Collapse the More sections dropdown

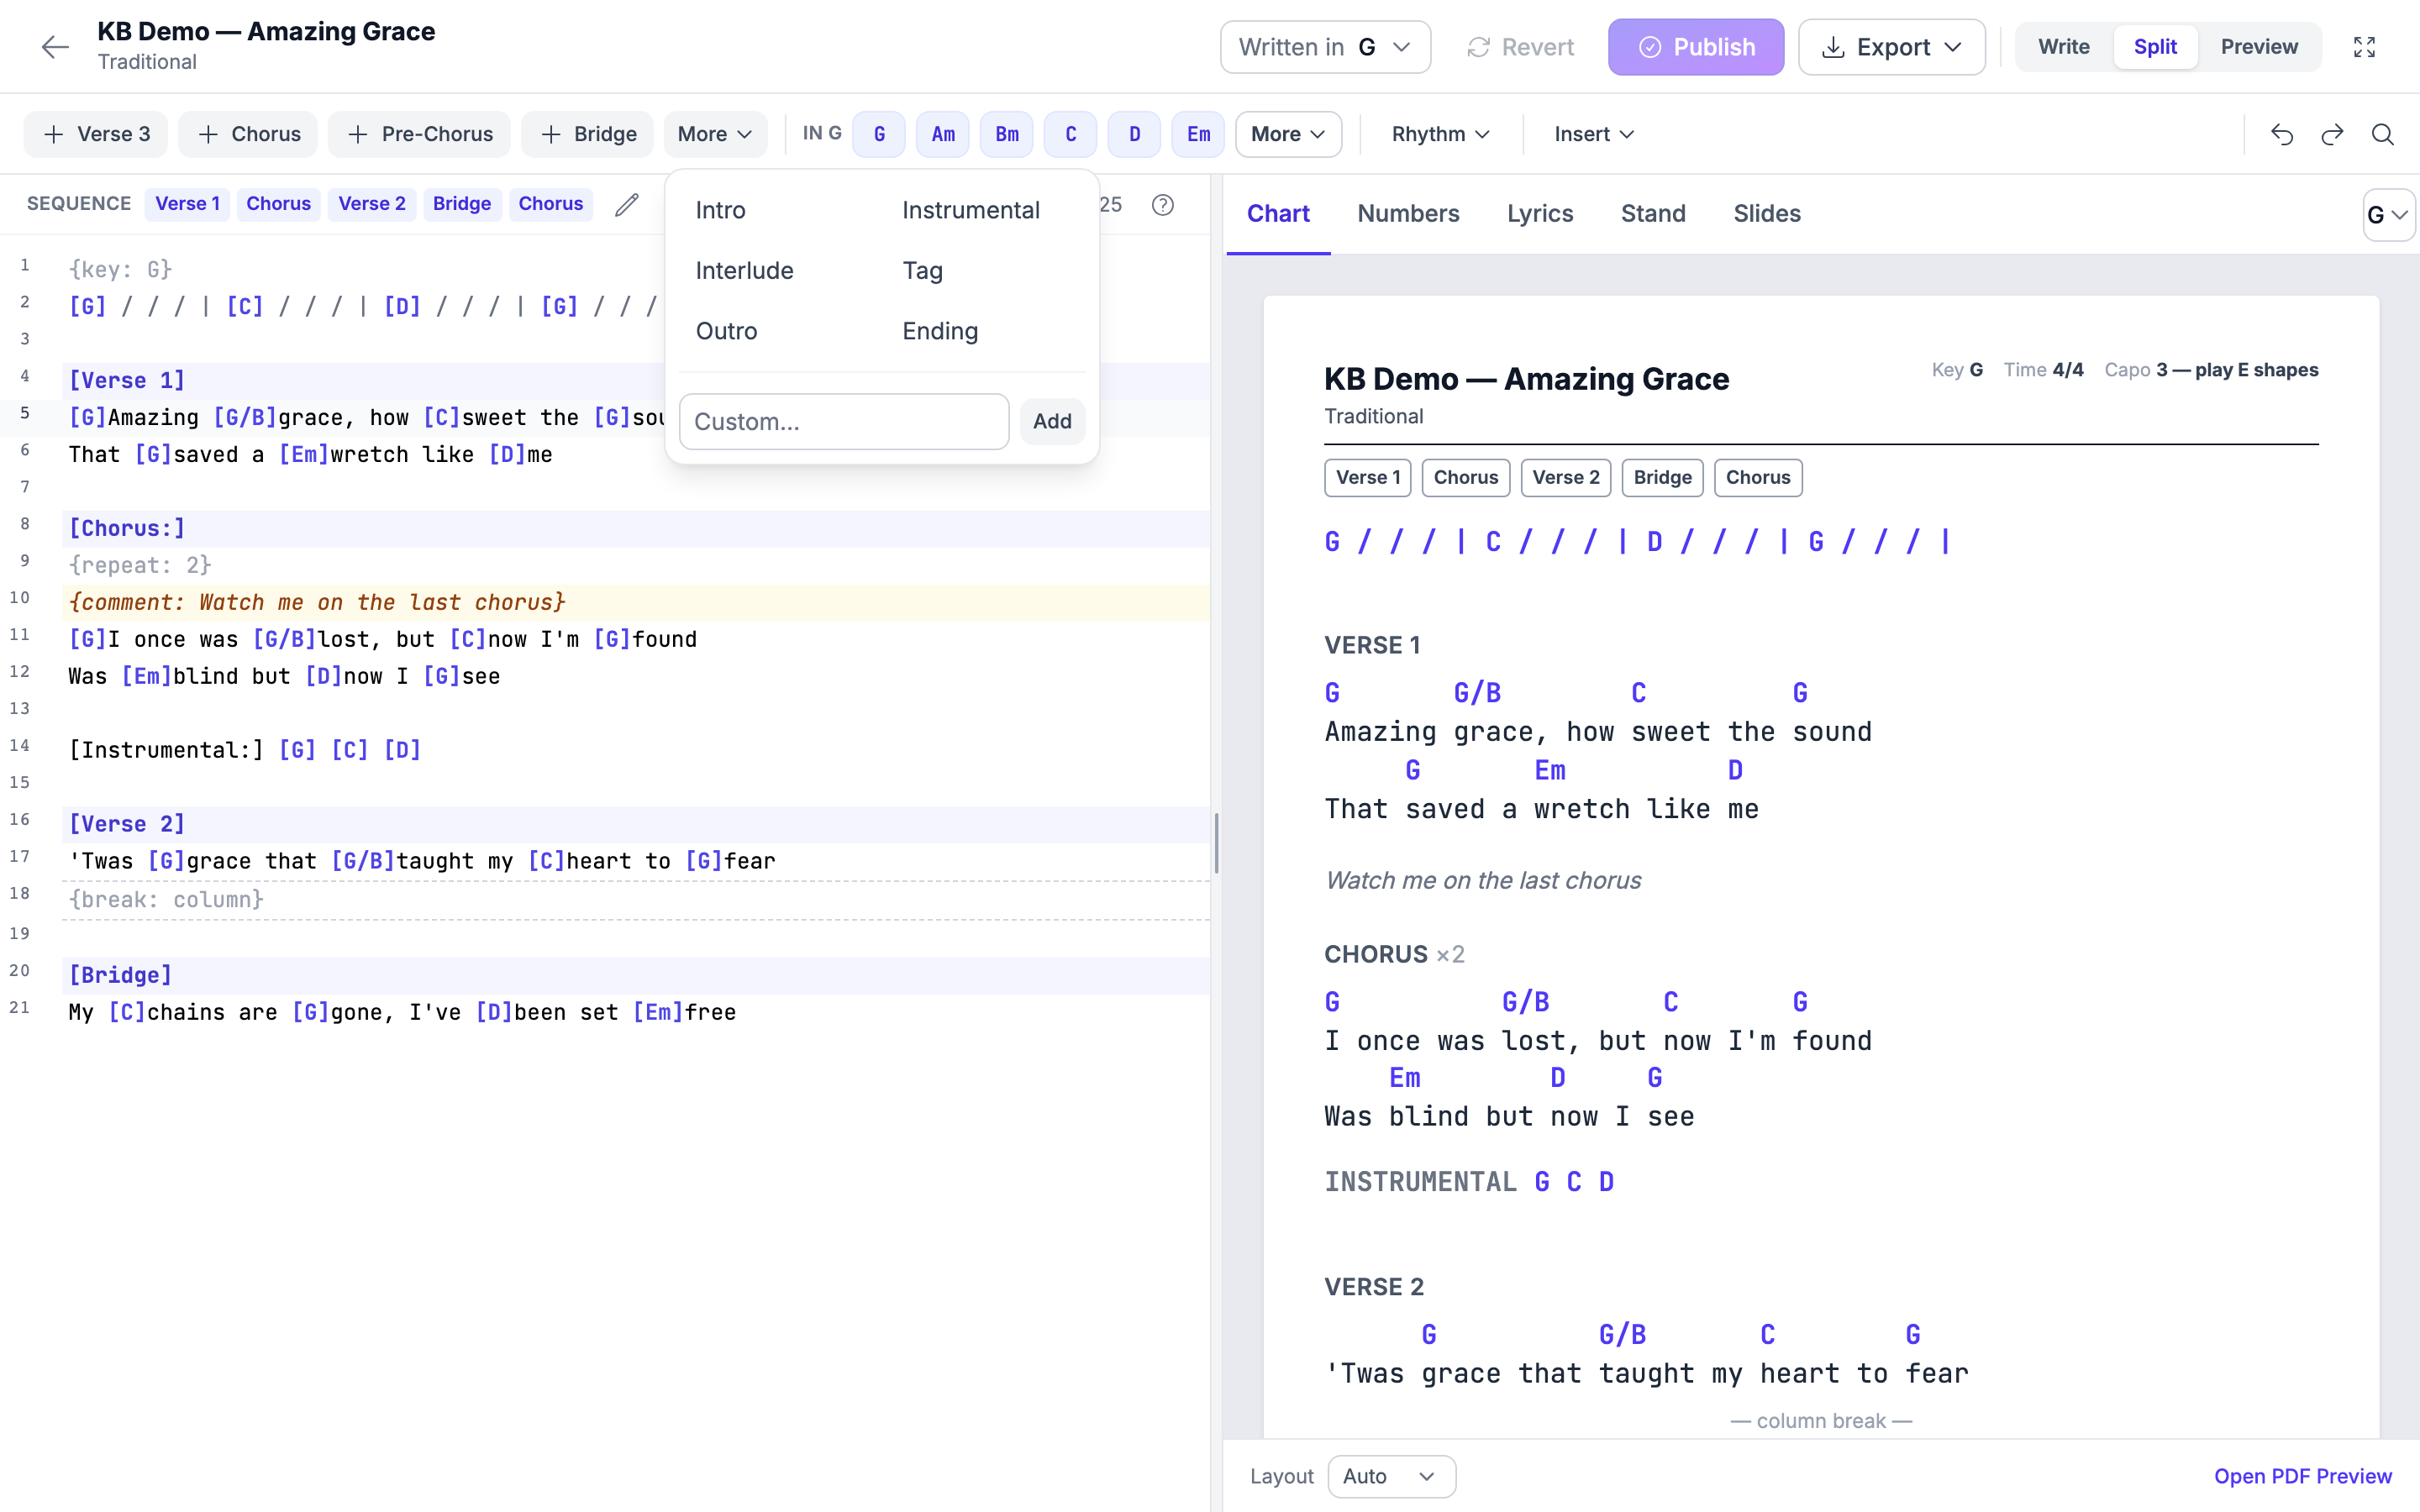(x=715, y=134)
